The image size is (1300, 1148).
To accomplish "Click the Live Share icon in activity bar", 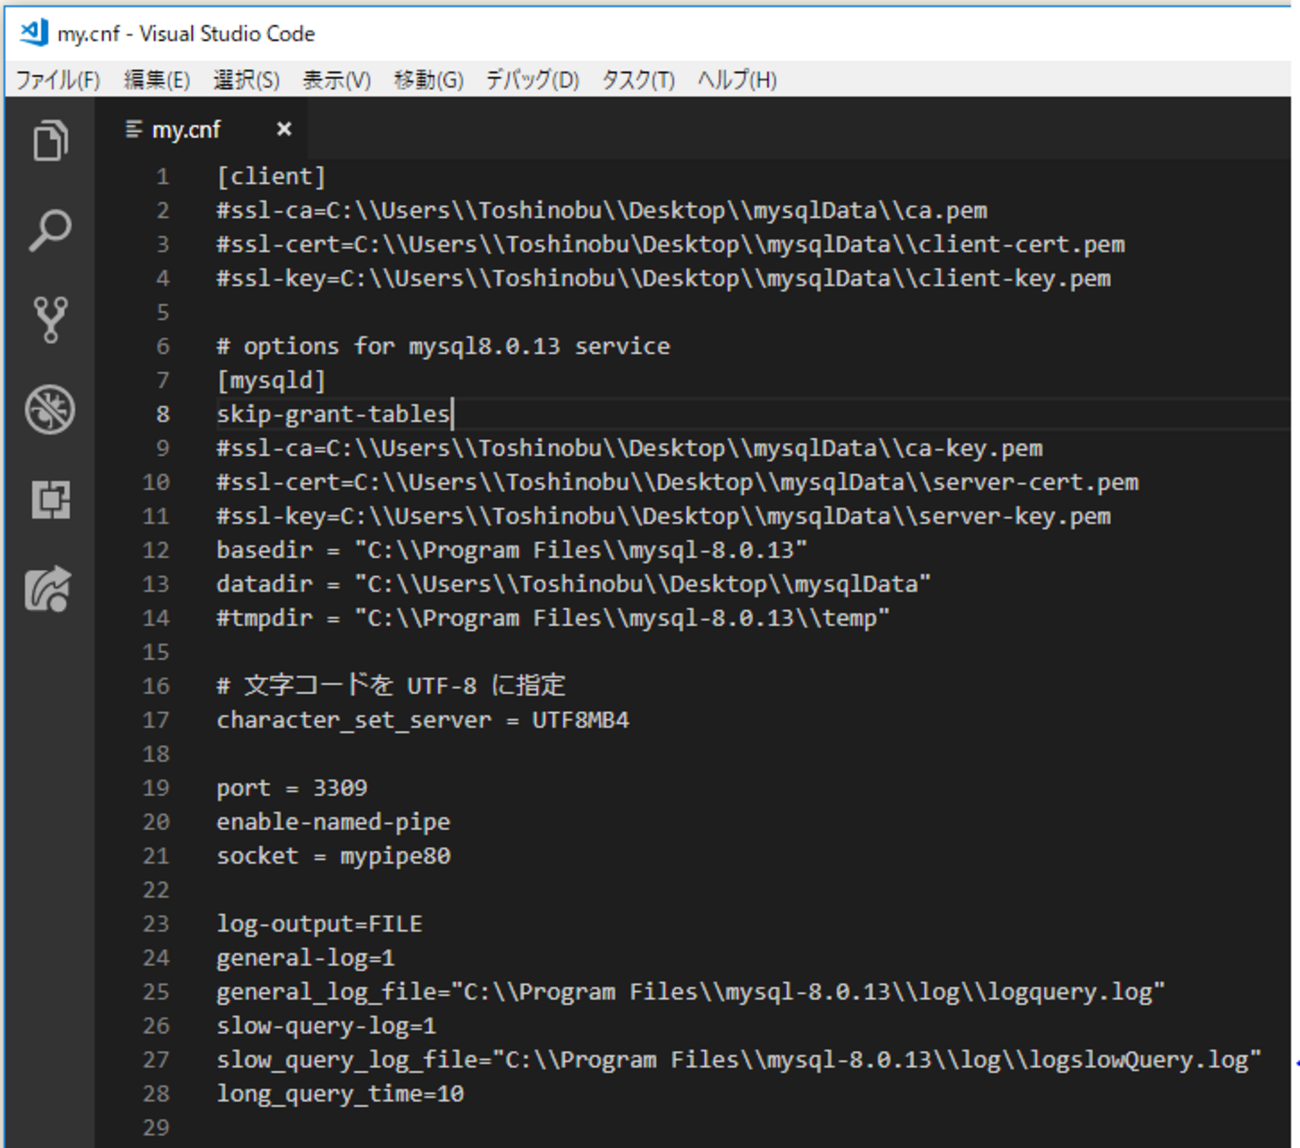I will pyautogui.click(x=50, y=588).
